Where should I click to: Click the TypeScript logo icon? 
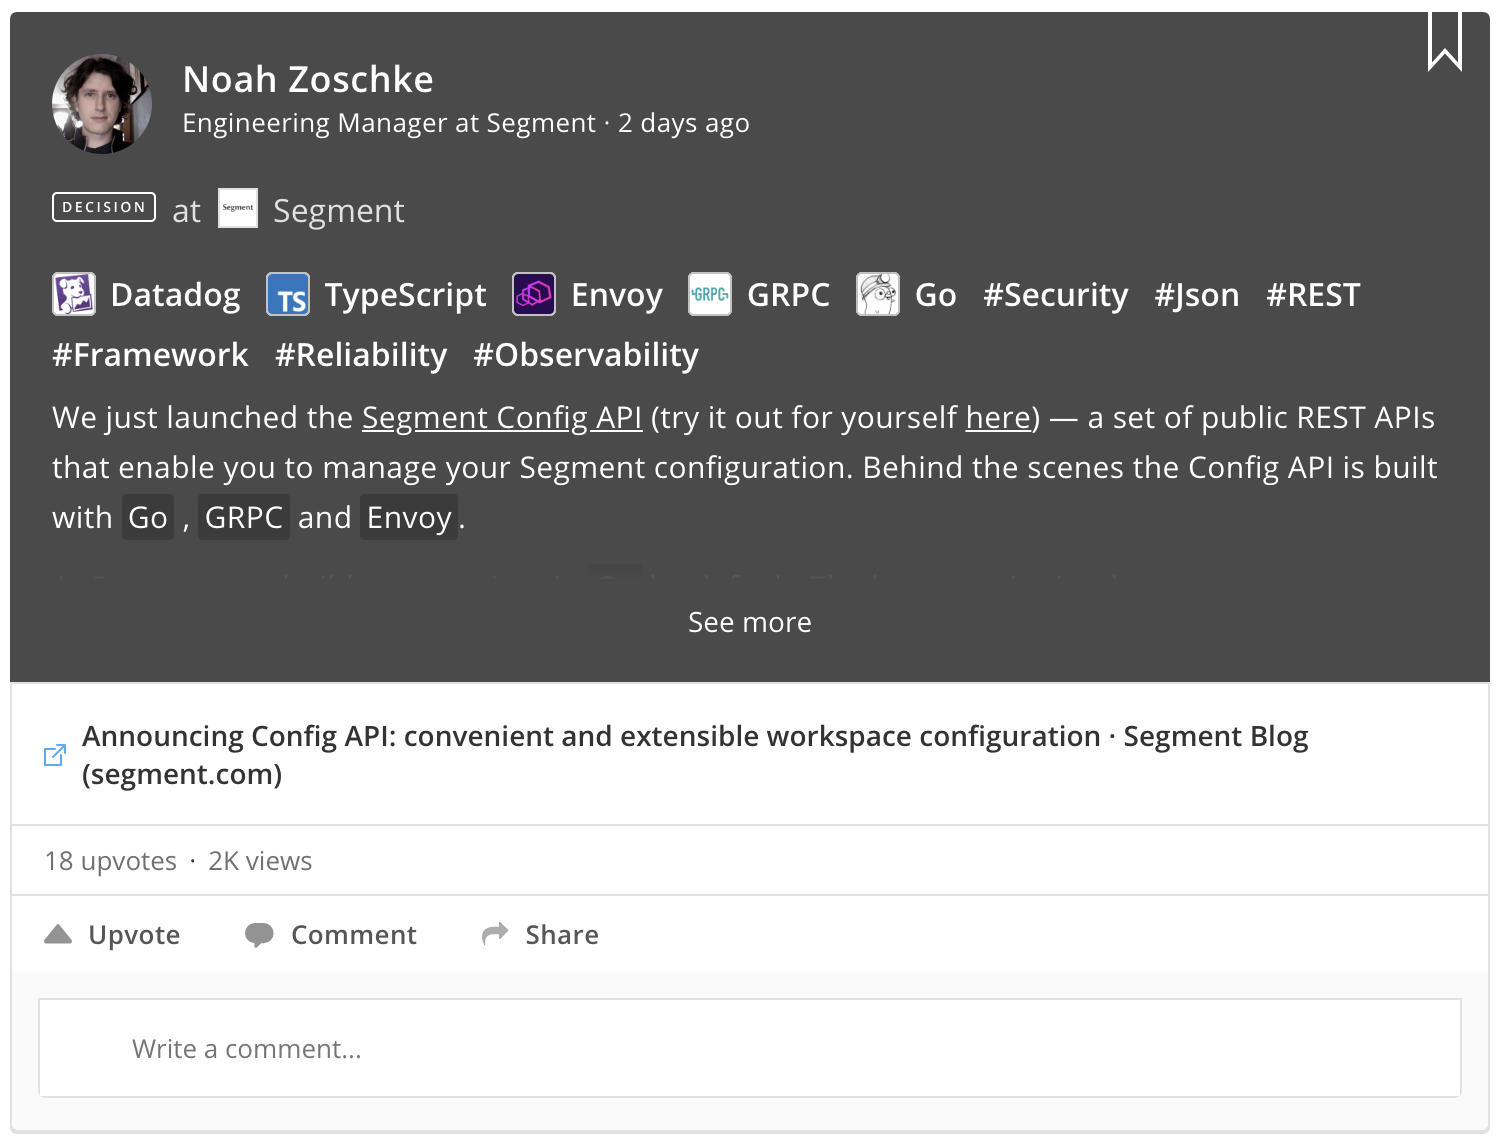pos(288,294)
